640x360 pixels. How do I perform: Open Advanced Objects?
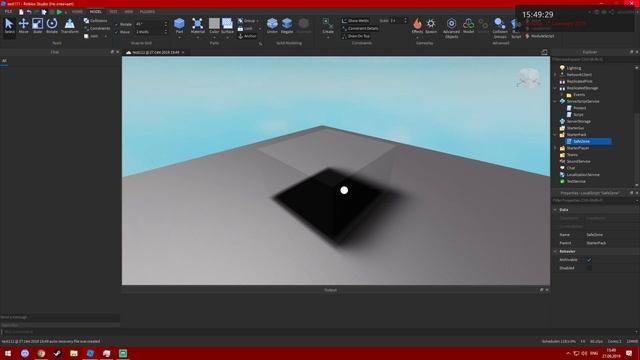(x=451, y=28)
